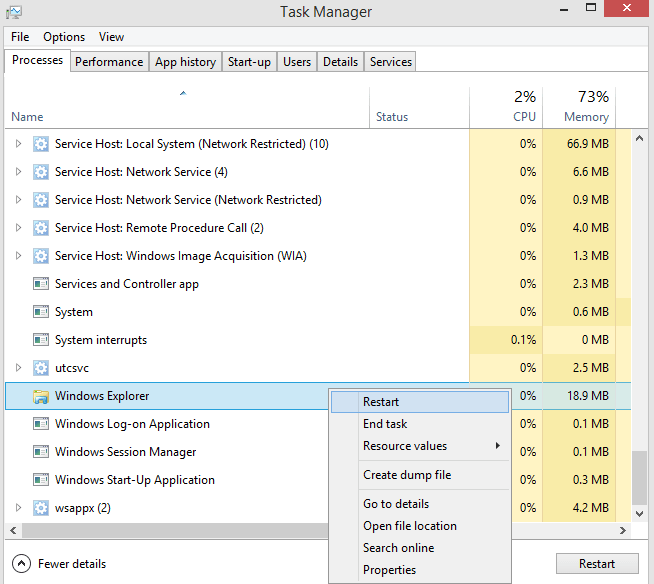Click the gear icon of Remote Procedure Call row
This screenshot has height=584, width=654.
coord(41,228)
